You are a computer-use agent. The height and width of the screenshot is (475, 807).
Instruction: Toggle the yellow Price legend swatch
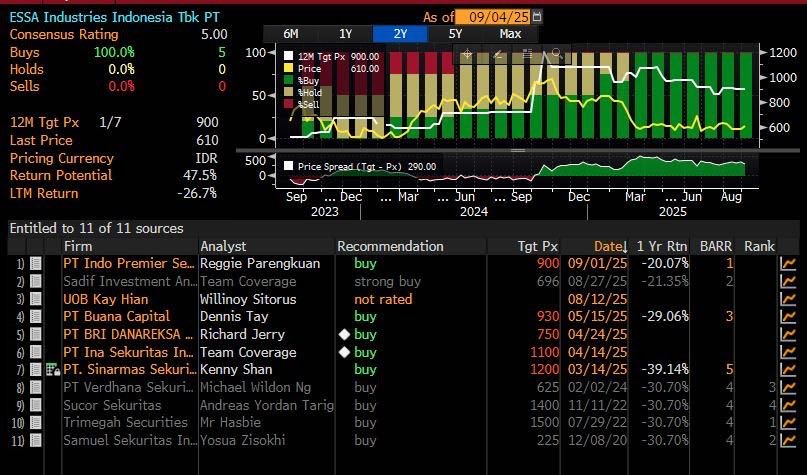pyautogui.click(x=288, y=68)
